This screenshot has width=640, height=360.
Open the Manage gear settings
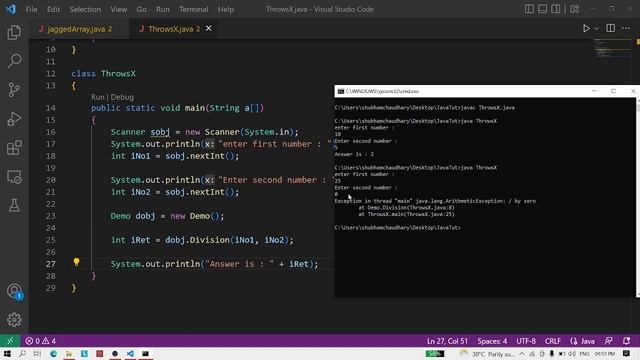[14, 320]
